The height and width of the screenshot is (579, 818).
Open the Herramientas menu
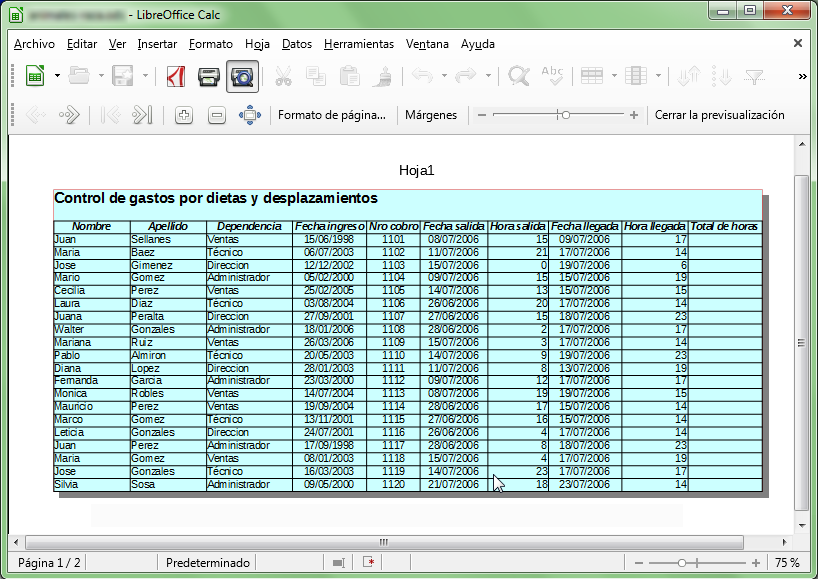click(x=359, y=44)
